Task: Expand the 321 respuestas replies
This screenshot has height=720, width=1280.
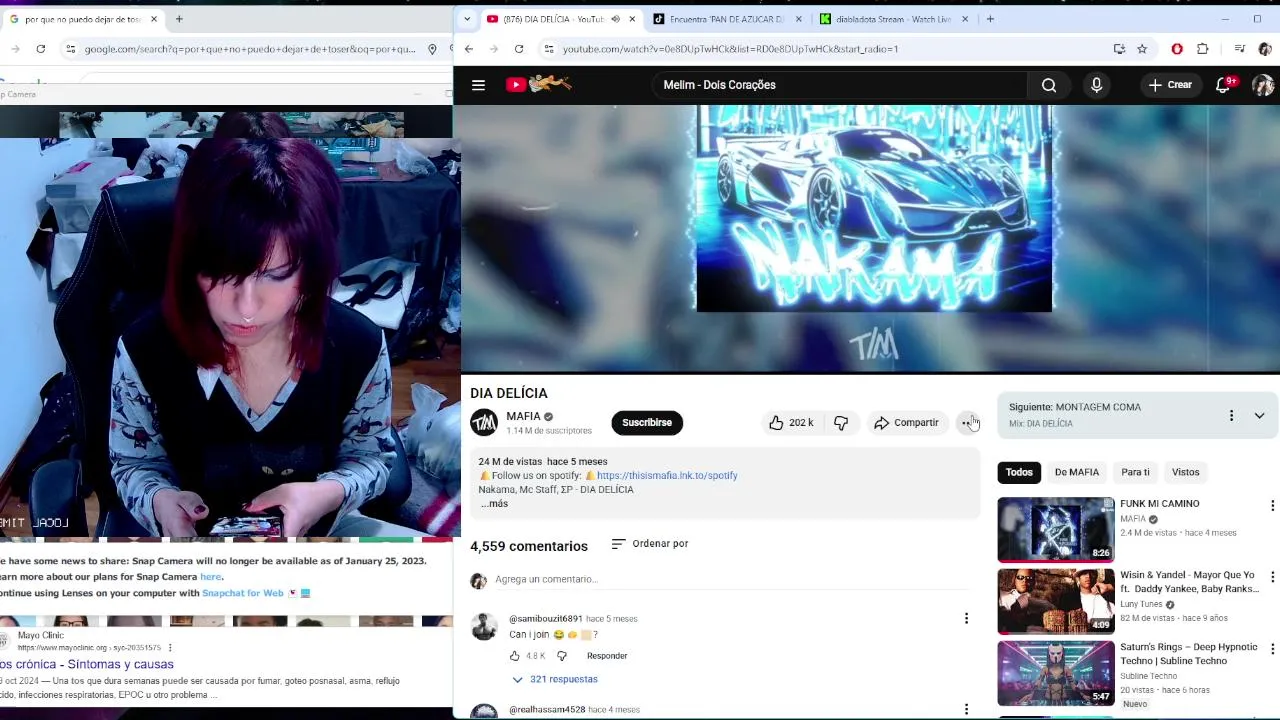Action: click(x=555, y=679)
